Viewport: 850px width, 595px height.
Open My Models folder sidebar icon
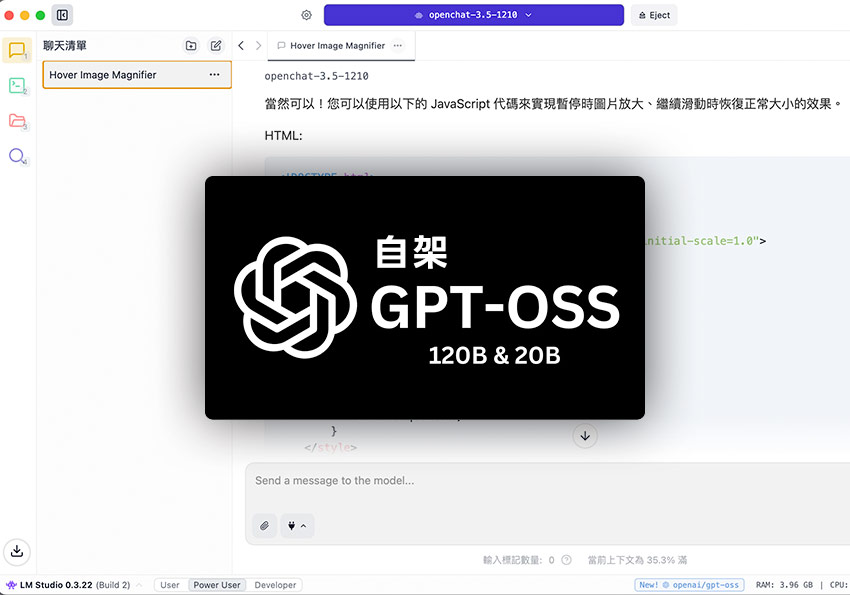(x=17, y=121)
